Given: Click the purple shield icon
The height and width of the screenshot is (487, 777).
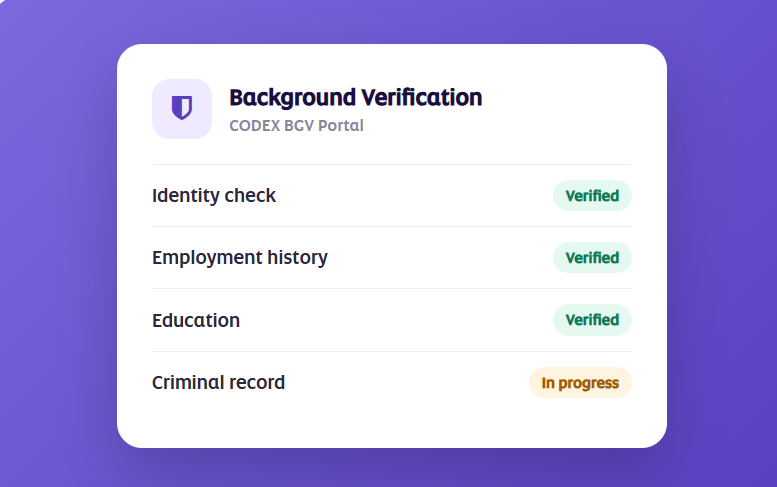Looking at the screenshot, I should pos(182,108).
